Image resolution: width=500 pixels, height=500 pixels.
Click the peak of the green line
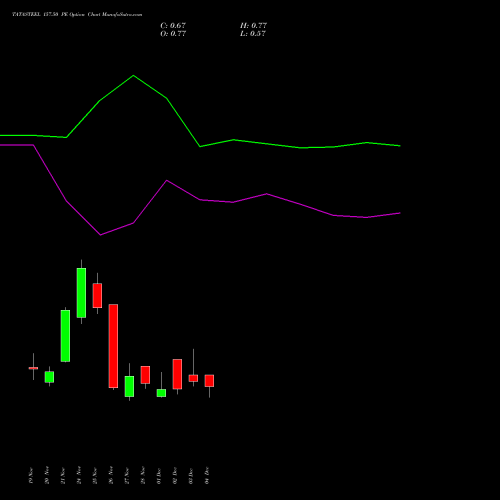click(133, 76)
